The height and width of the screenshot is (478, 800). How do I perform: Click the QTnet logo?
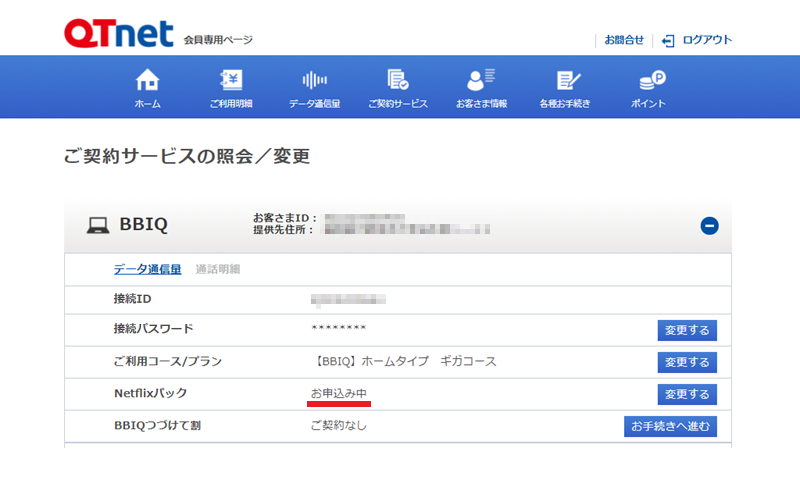[119, 33]
